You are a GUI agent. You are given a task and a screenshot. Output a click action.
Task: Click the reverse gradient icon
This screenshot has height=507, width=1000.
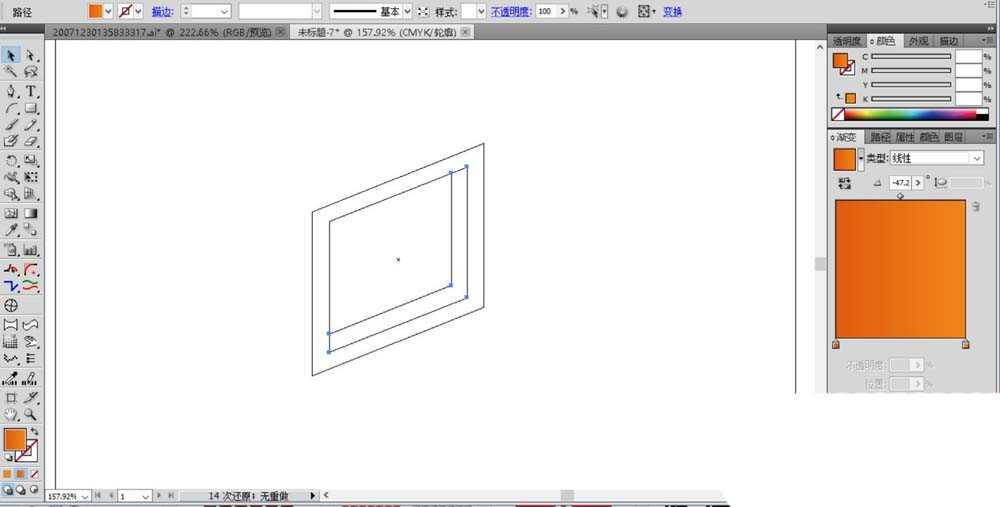(x=845, y=183)
